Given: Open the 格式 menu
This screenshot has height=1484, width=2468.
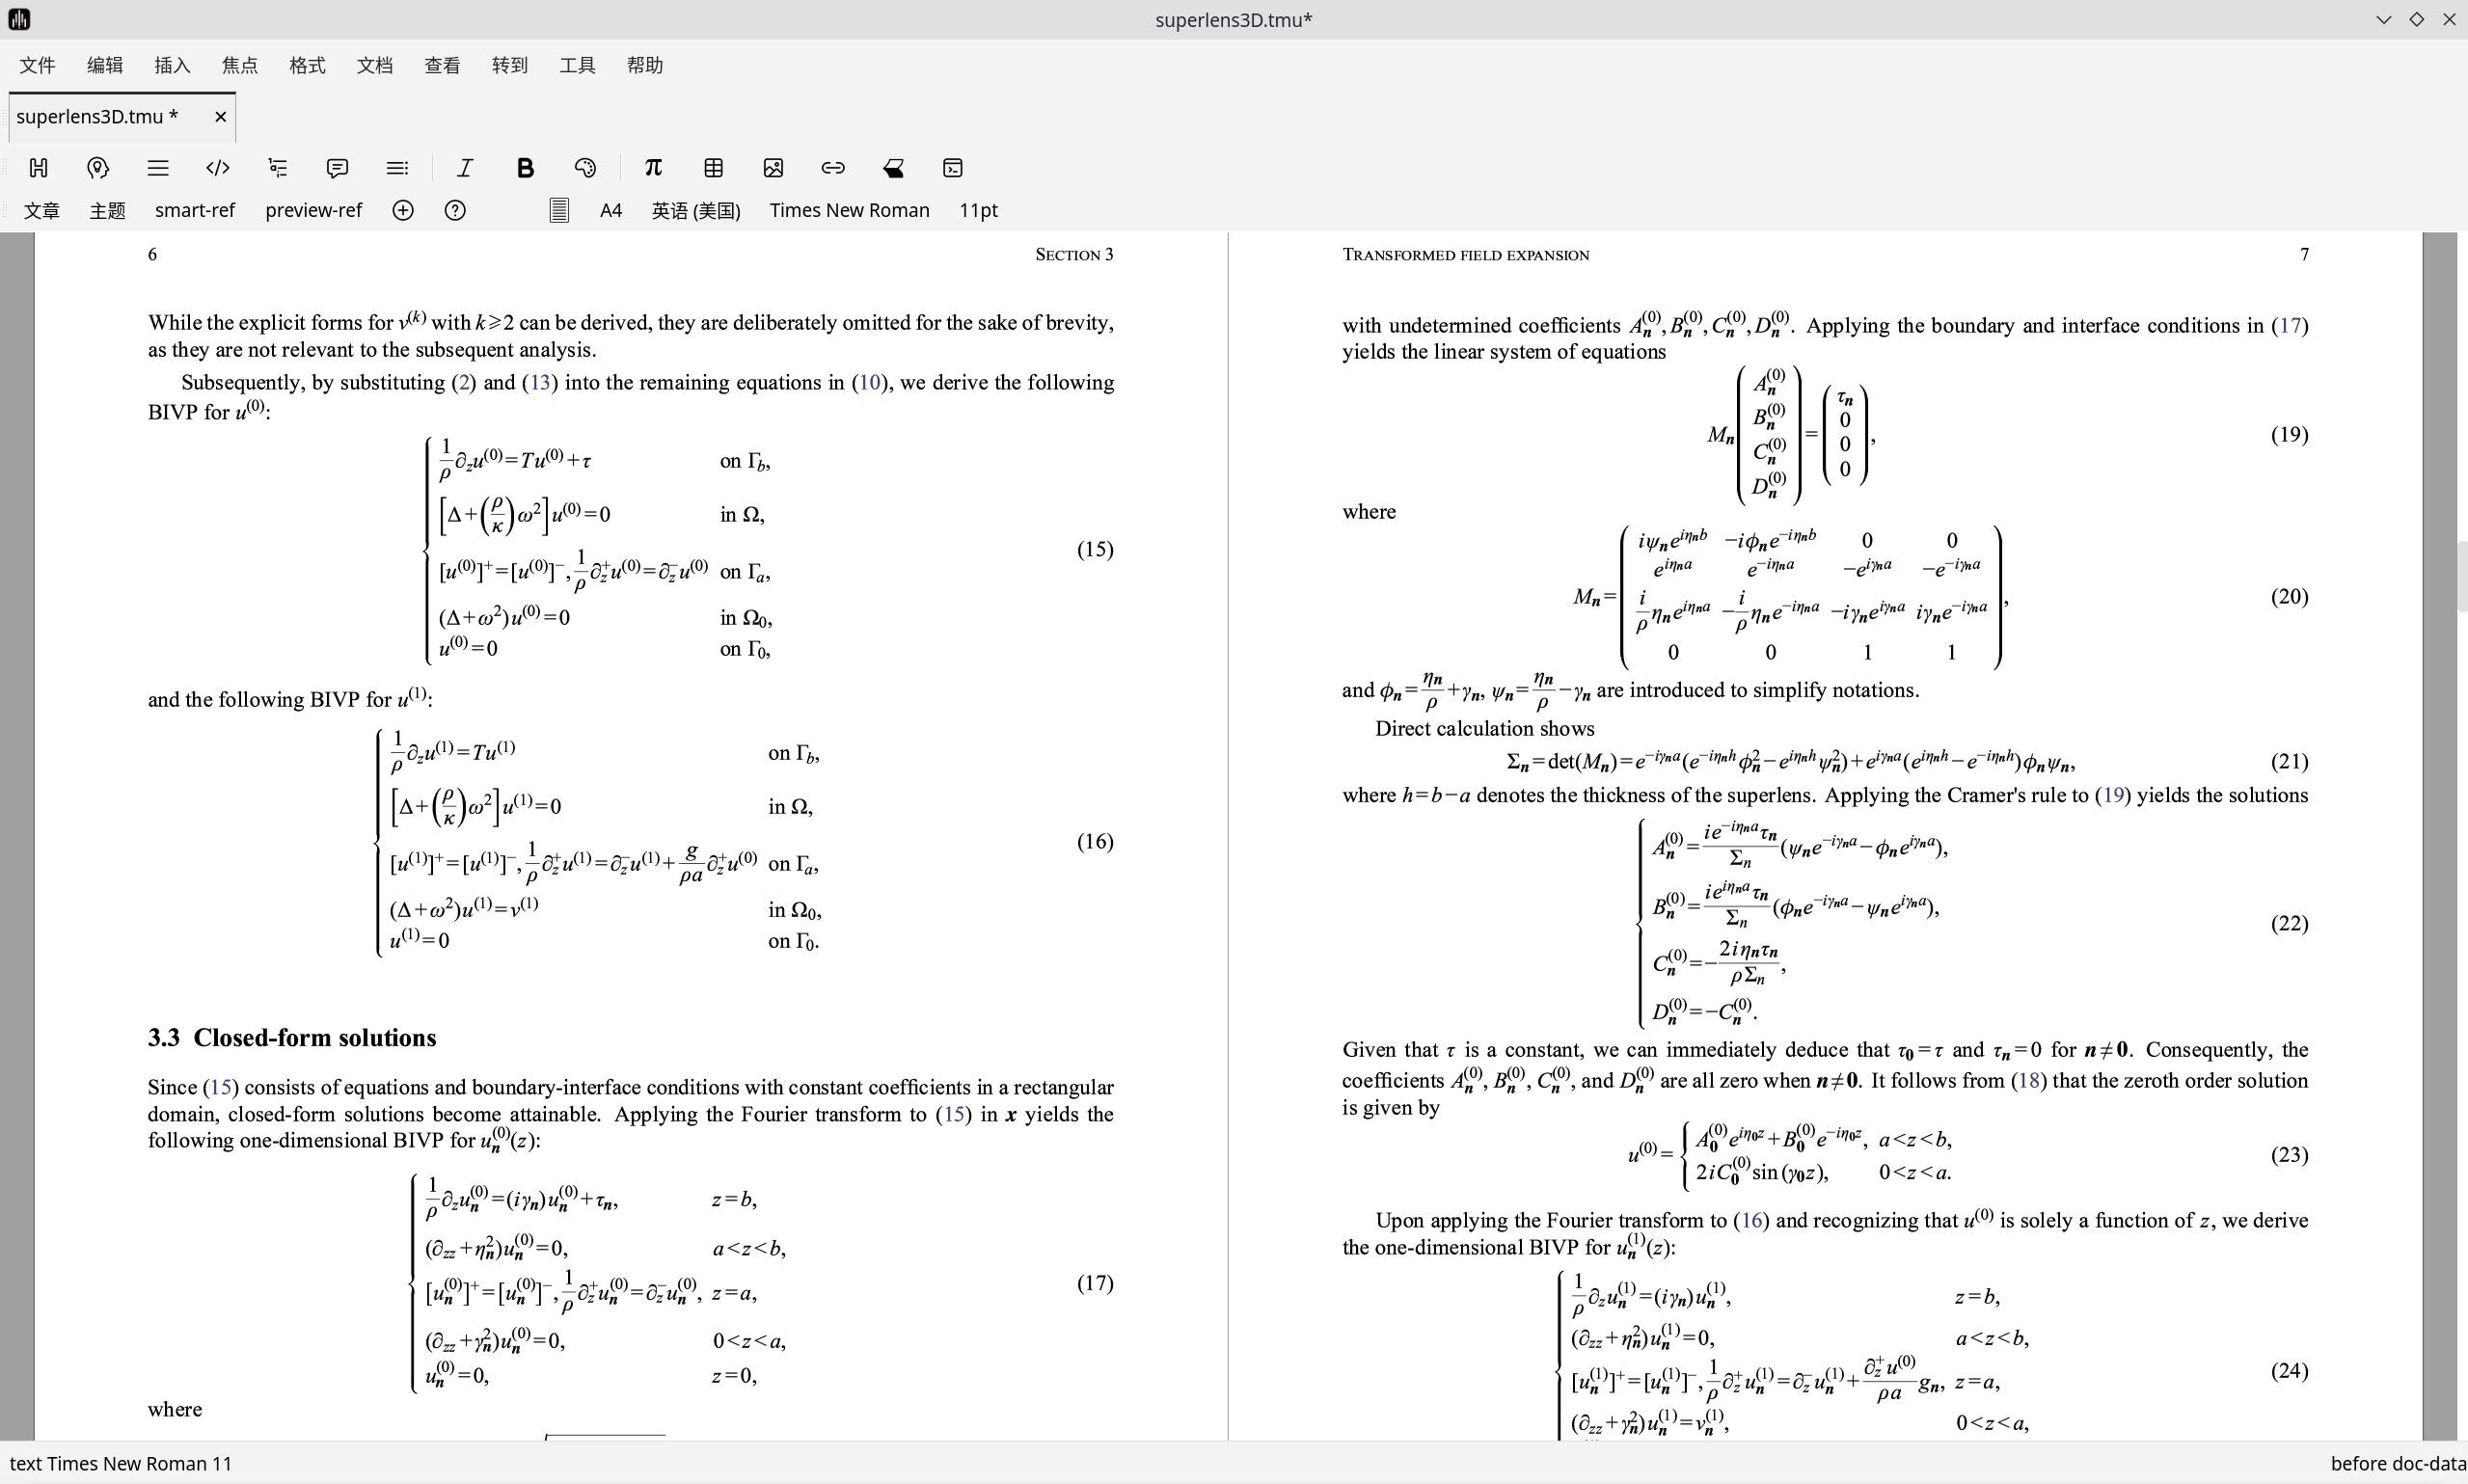Looking at the screenshot, I should tap(307, 65).
